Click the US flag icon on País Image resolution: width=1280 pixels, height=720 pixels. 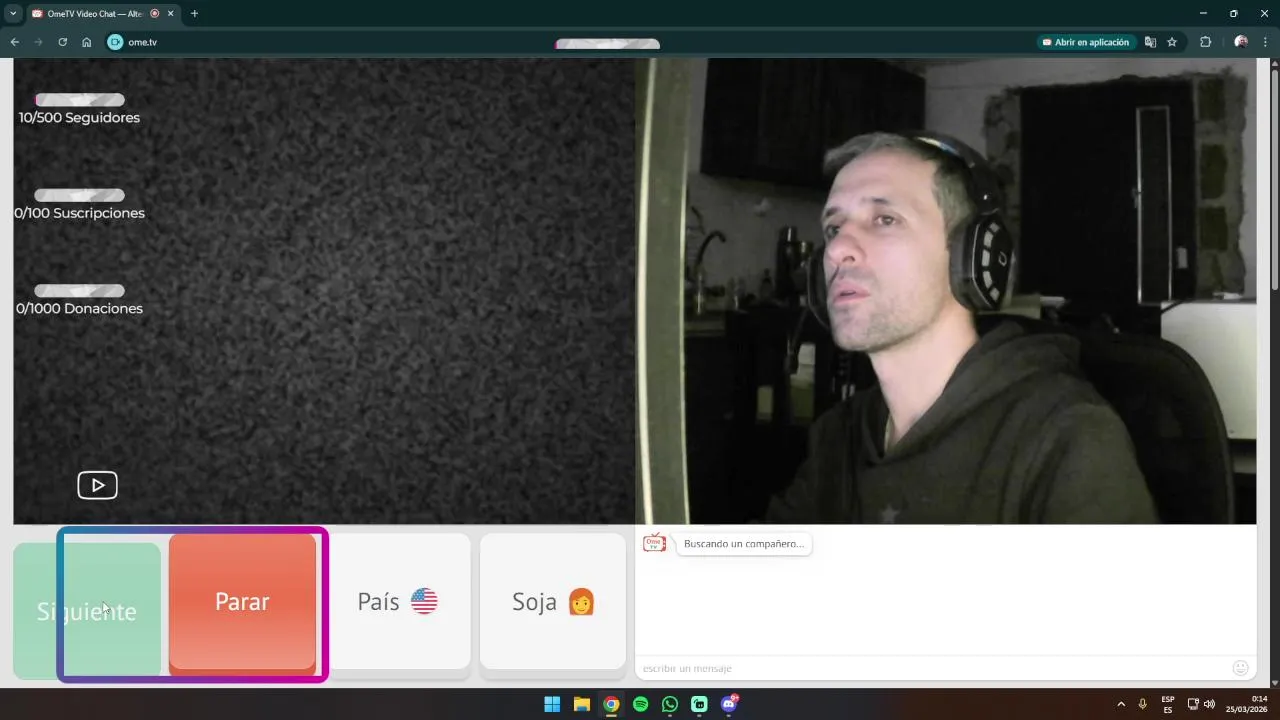pyautogui.click(x=424, y=601)
